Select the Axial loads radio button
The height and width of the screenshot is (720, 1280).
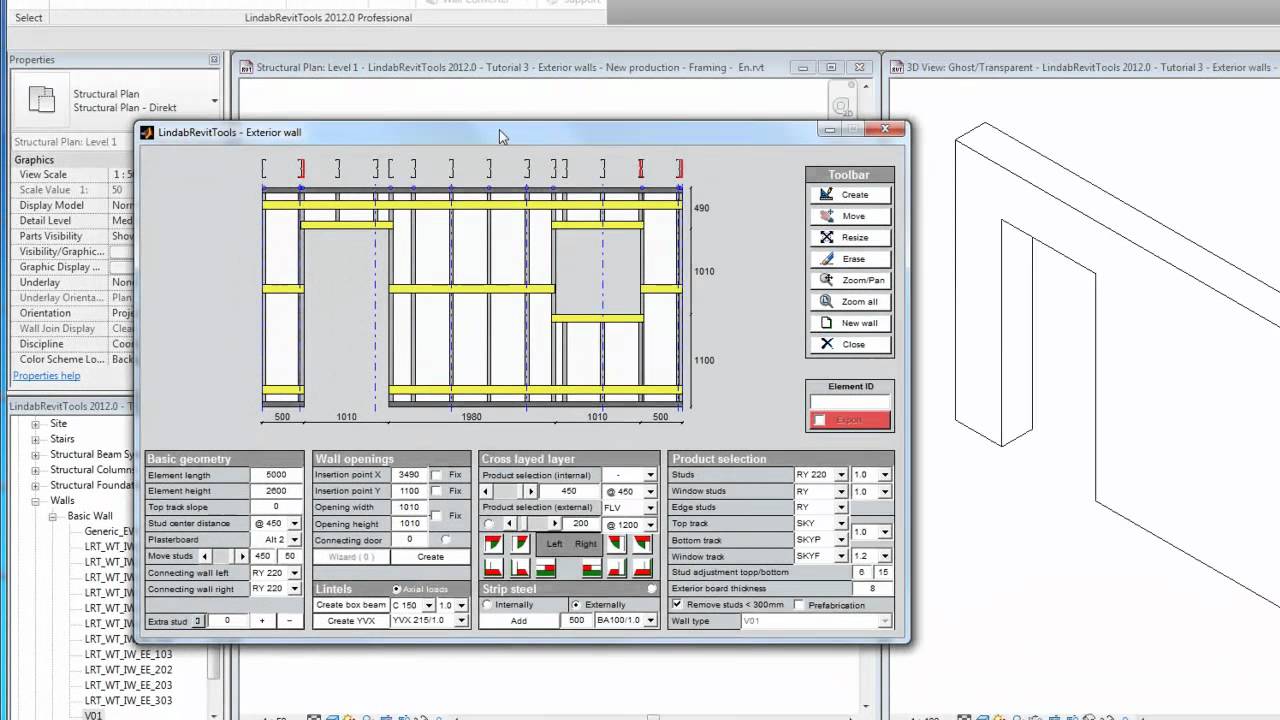click(x=397, y=589)
